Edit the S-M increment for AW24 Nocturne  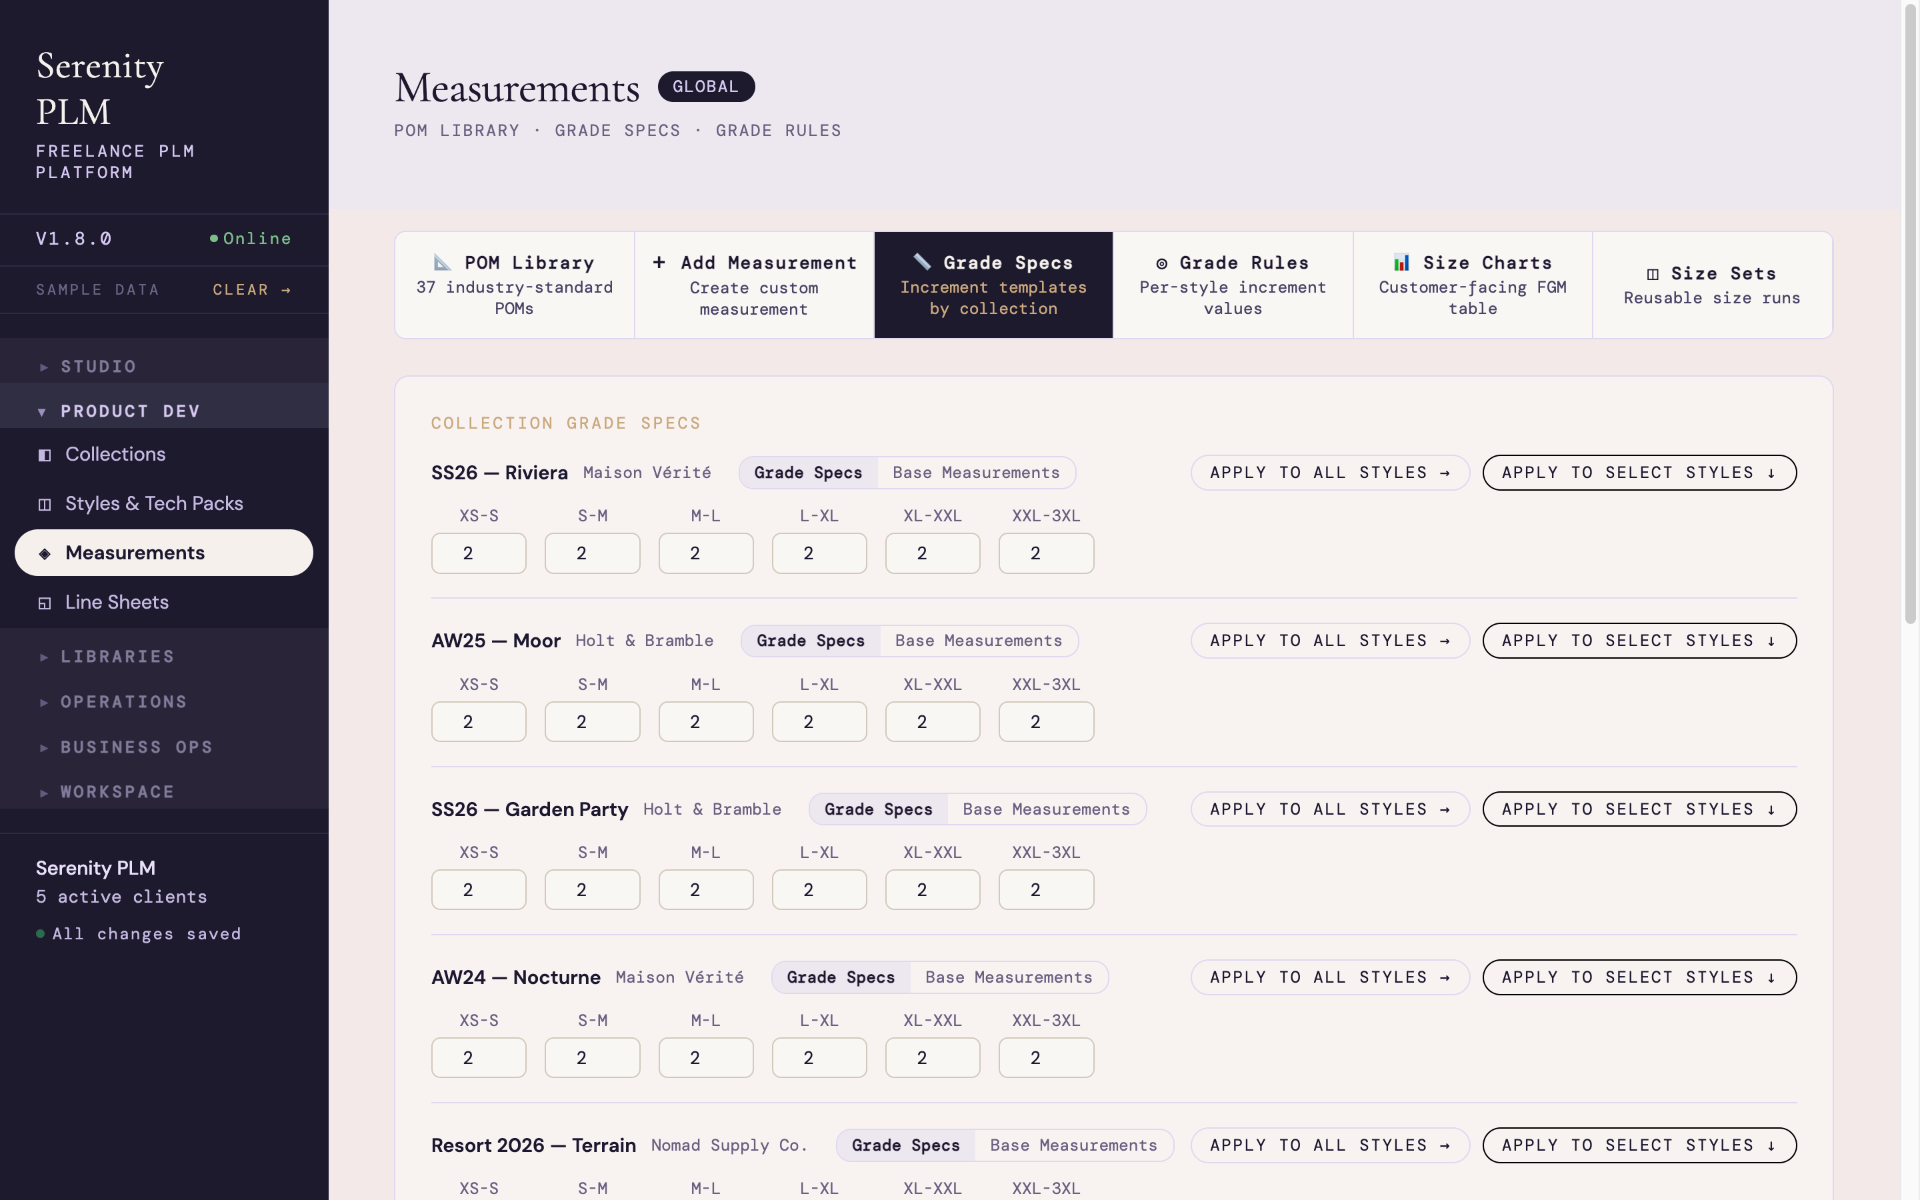tap(592, 1058)
